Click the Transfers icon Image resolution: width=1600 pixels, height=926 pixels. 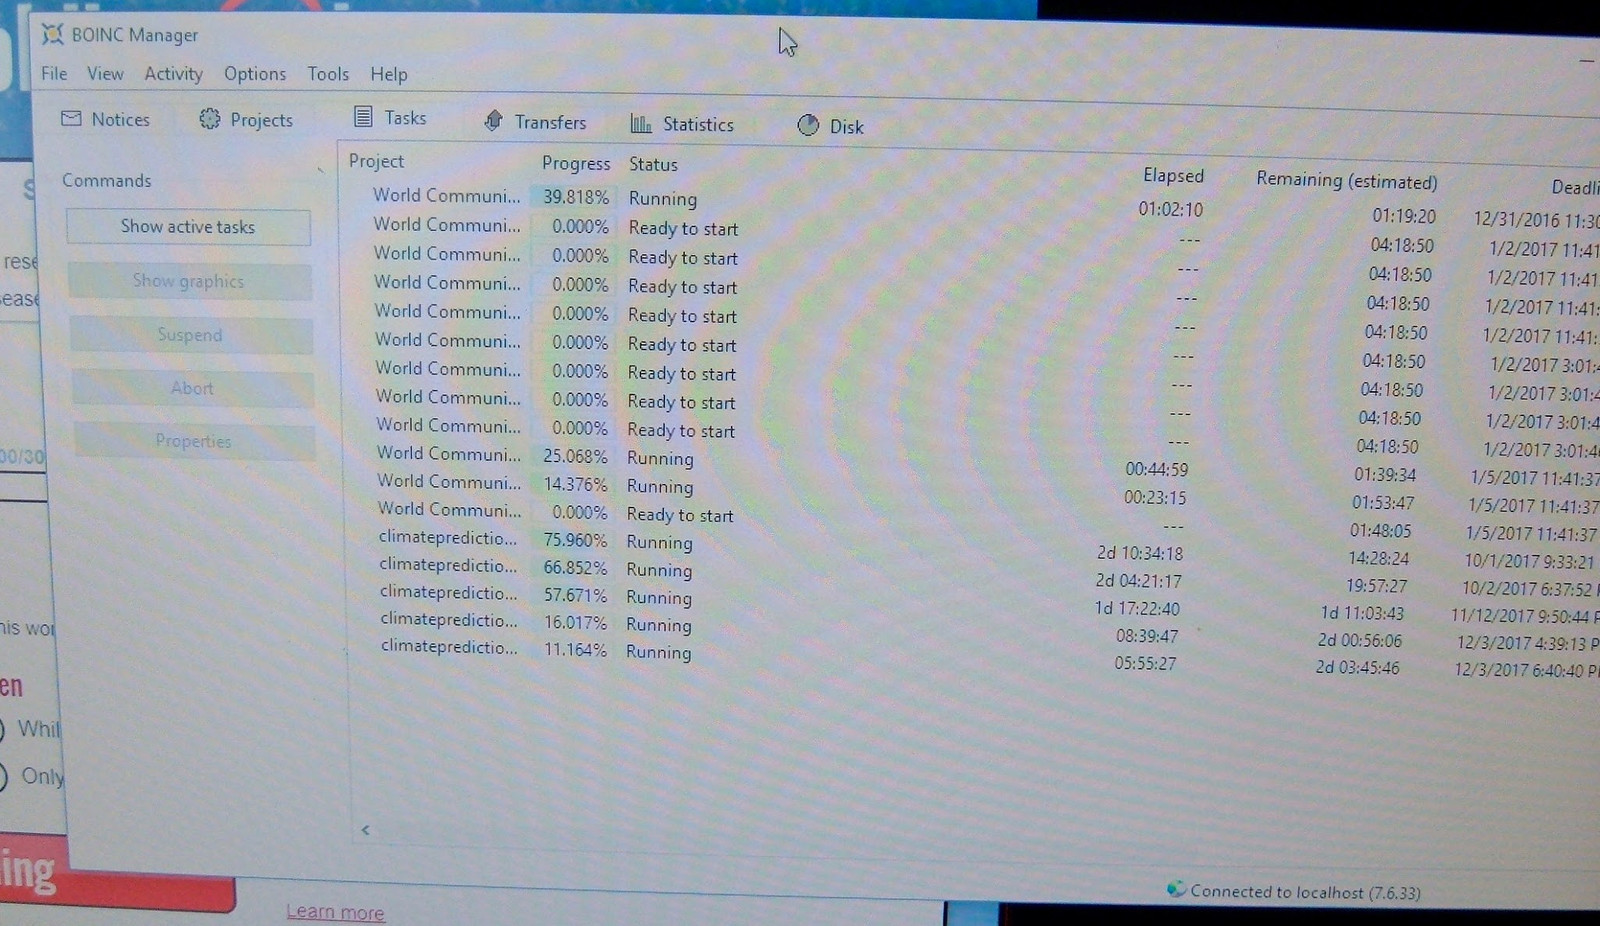click(493, 121)
